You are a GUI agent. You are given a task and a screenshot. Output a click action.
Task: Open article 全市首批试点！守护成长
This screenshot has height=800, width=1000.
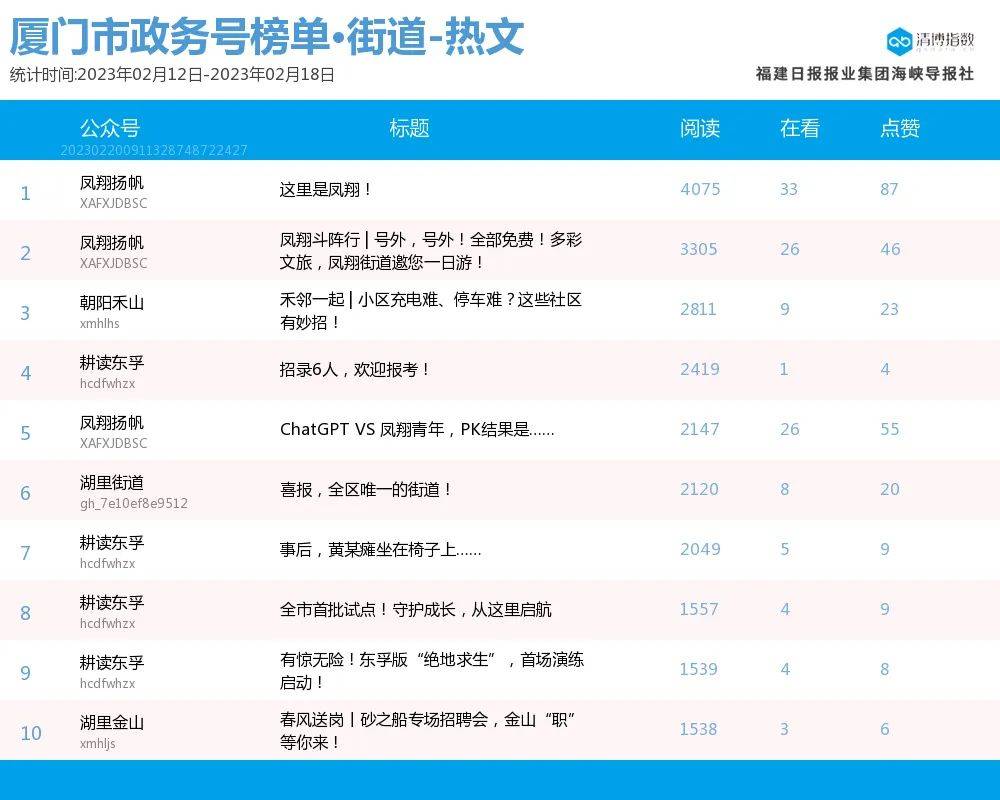coord(415,609)
